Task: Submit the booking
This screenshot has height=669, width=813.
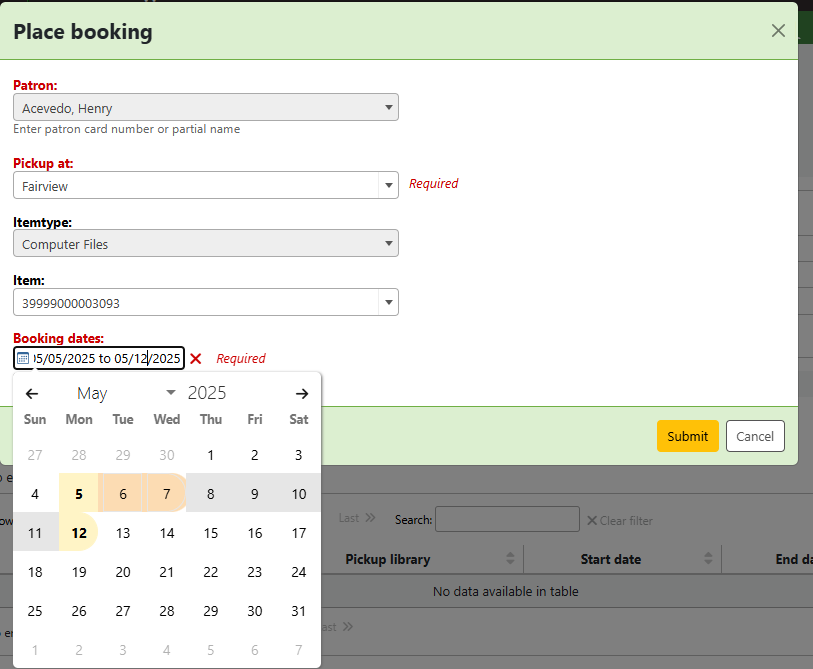Action: 687,436
